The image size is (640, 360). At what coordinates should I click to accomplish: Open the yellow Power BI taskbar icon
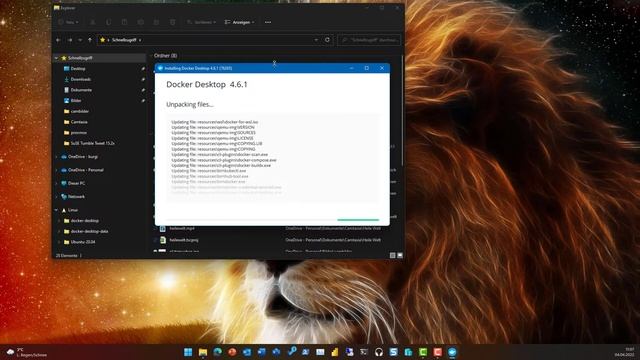335,352
